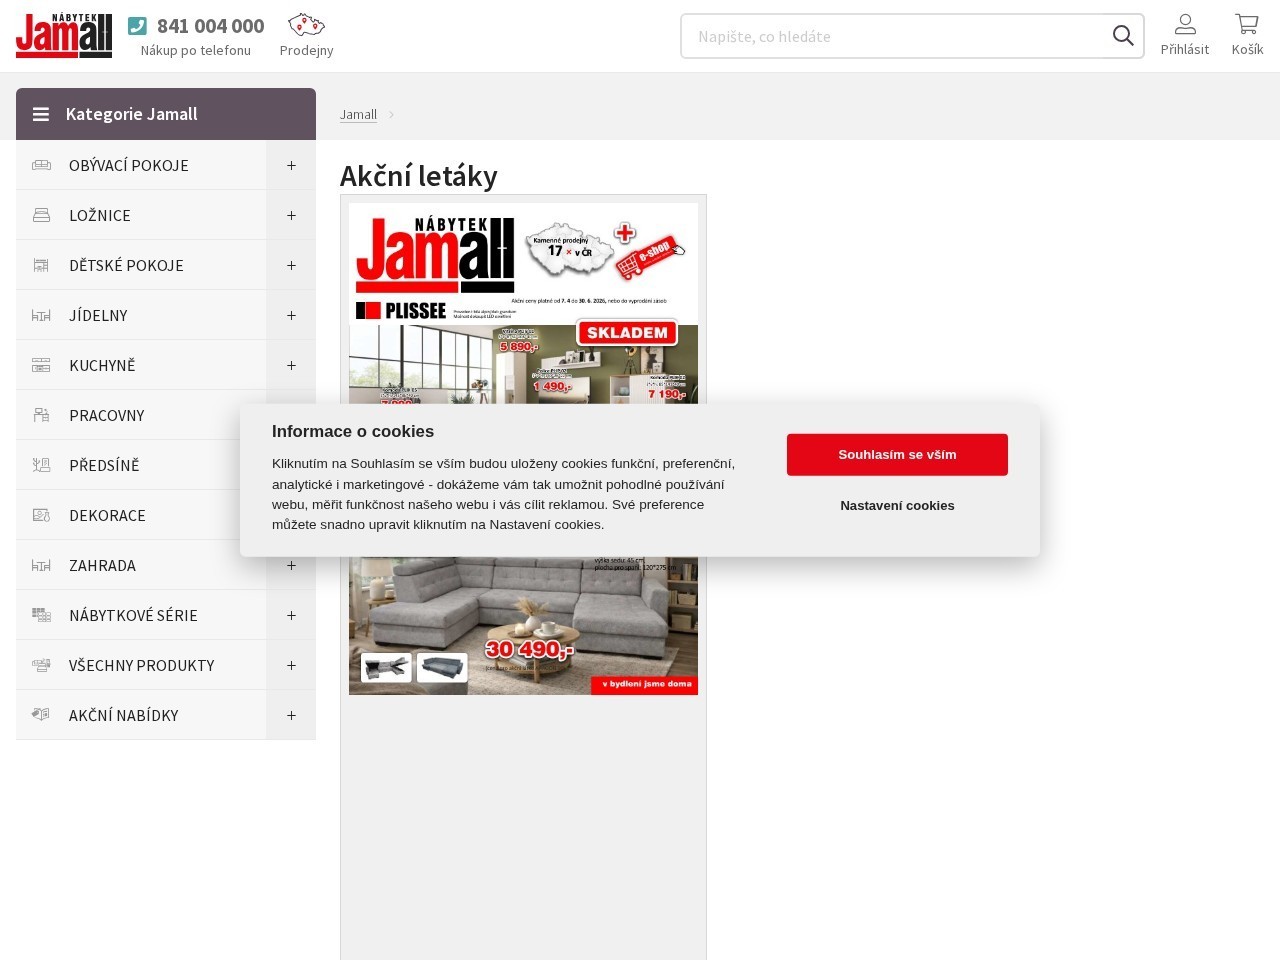Viewport: 1280px width, 960px height.
Task: Click the bunk bed icon for Dětské pokoje
Action: coord(41,265)
